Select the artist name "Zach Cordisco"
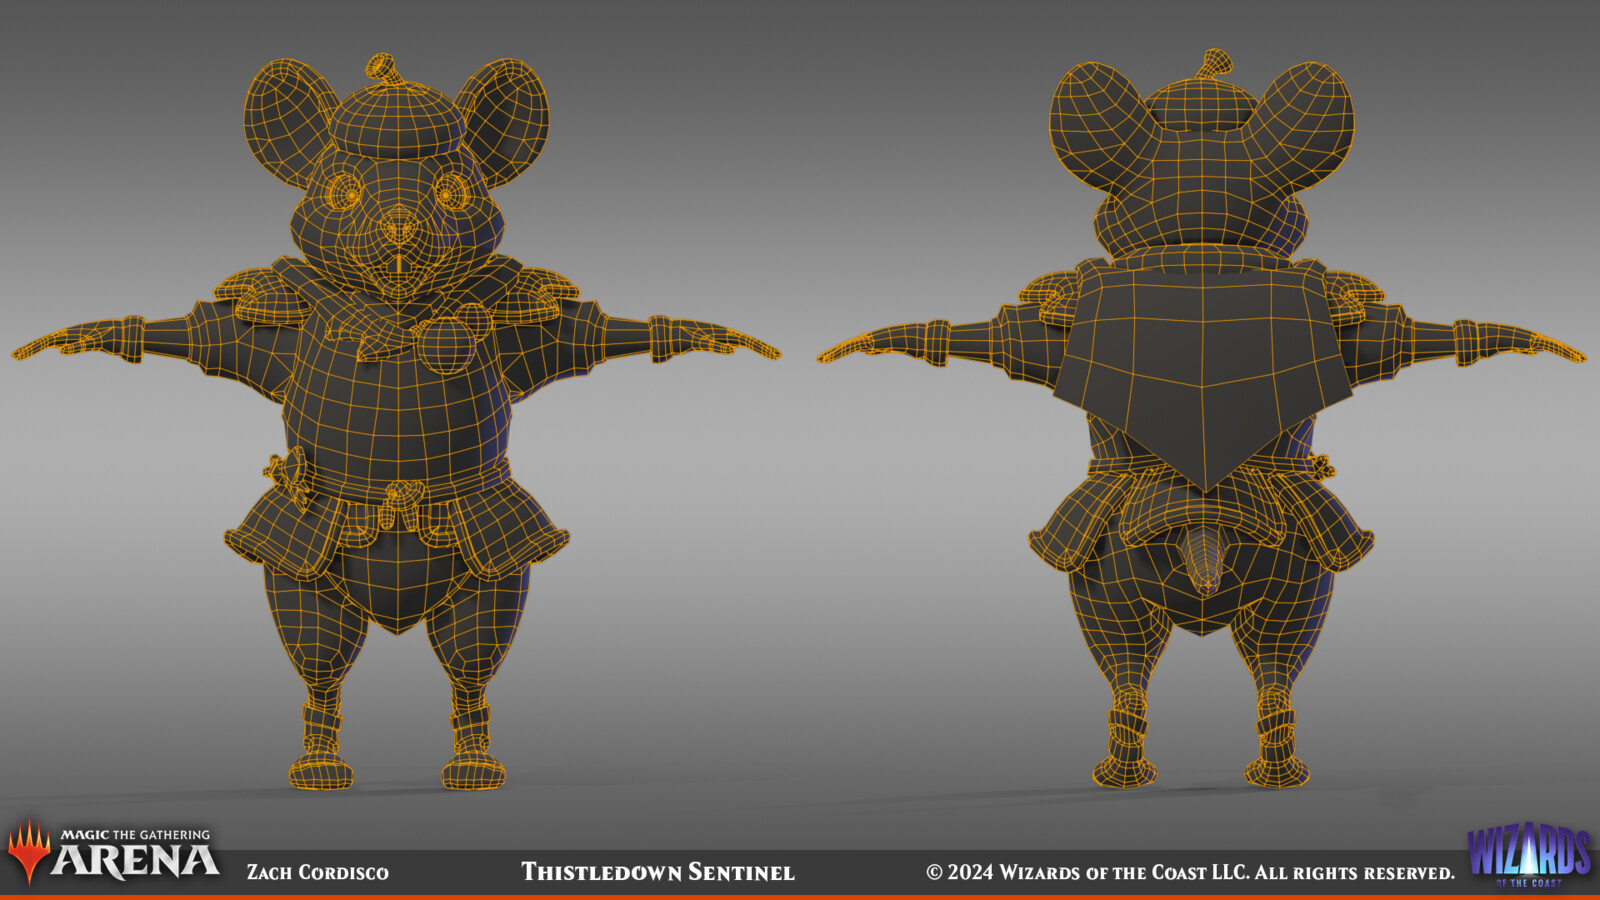Viewport: 1600px width, 900px height. 318,872
